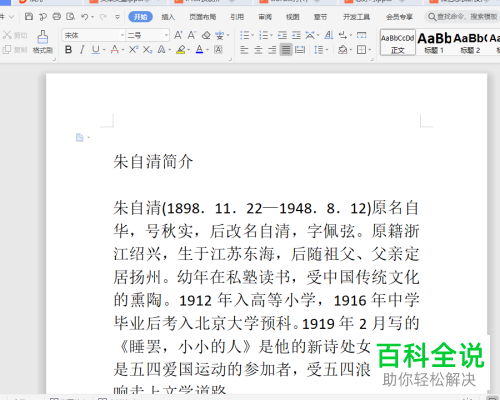500x400 pixels.
Task: Click the Cut (剪切) scissors button
Action: (x=15, y=35)
